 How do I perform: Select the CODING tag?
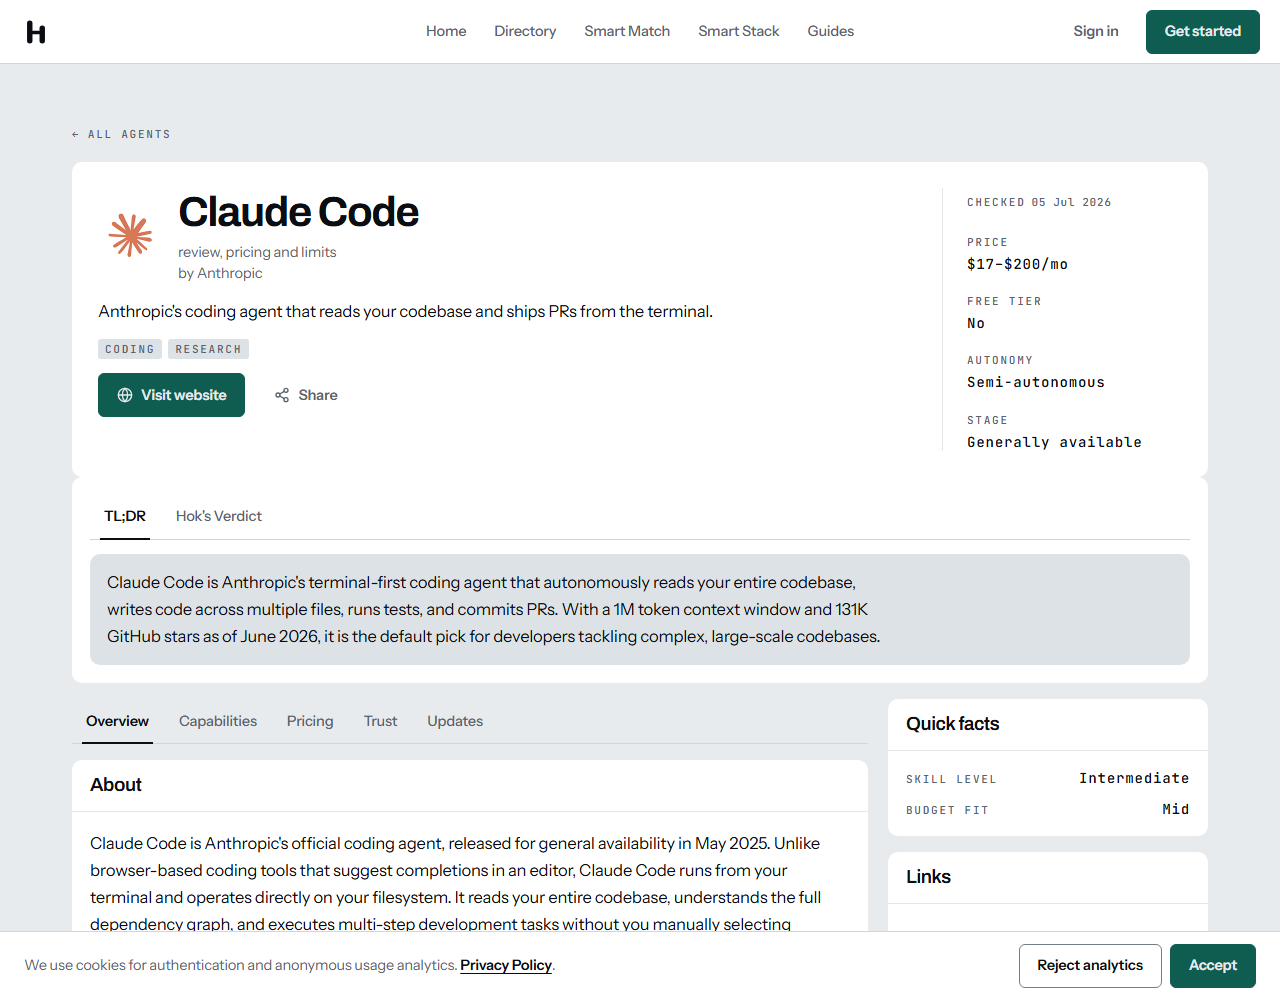(x=130, y=349)
